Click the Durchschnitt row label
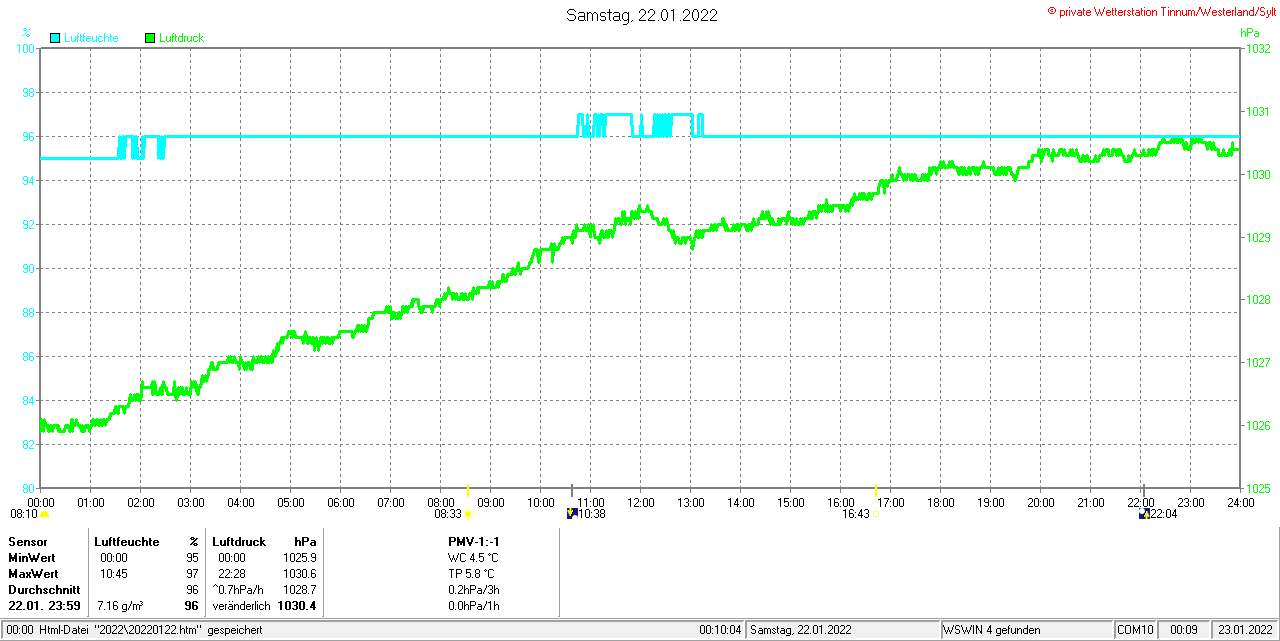This screenshot has width=1280, height=641. point(44,589)
